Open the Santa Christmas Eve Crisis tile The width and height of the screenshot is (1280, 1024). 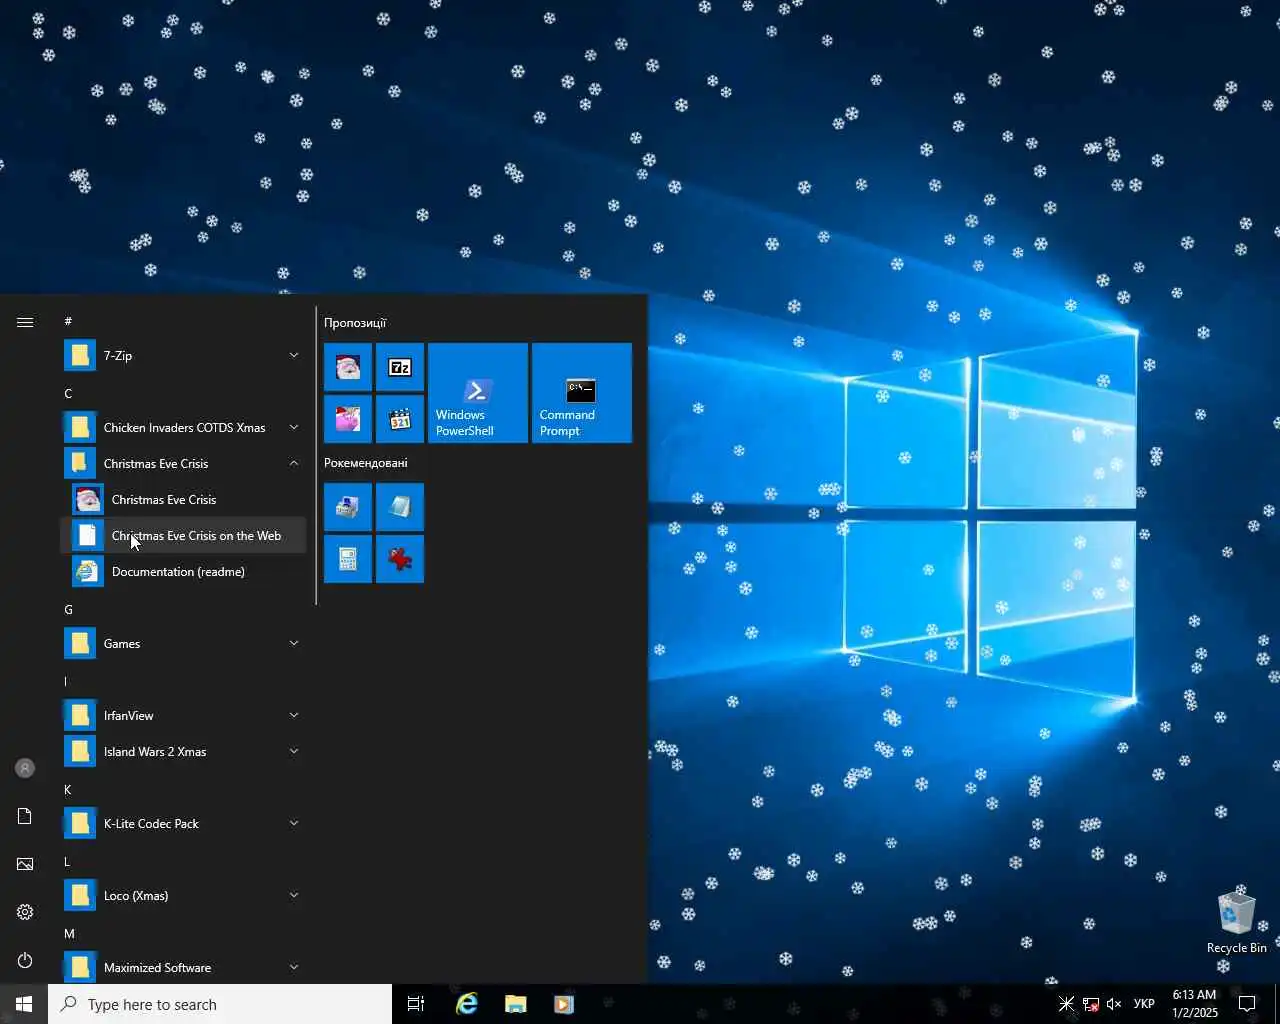(x=348, y=367)
